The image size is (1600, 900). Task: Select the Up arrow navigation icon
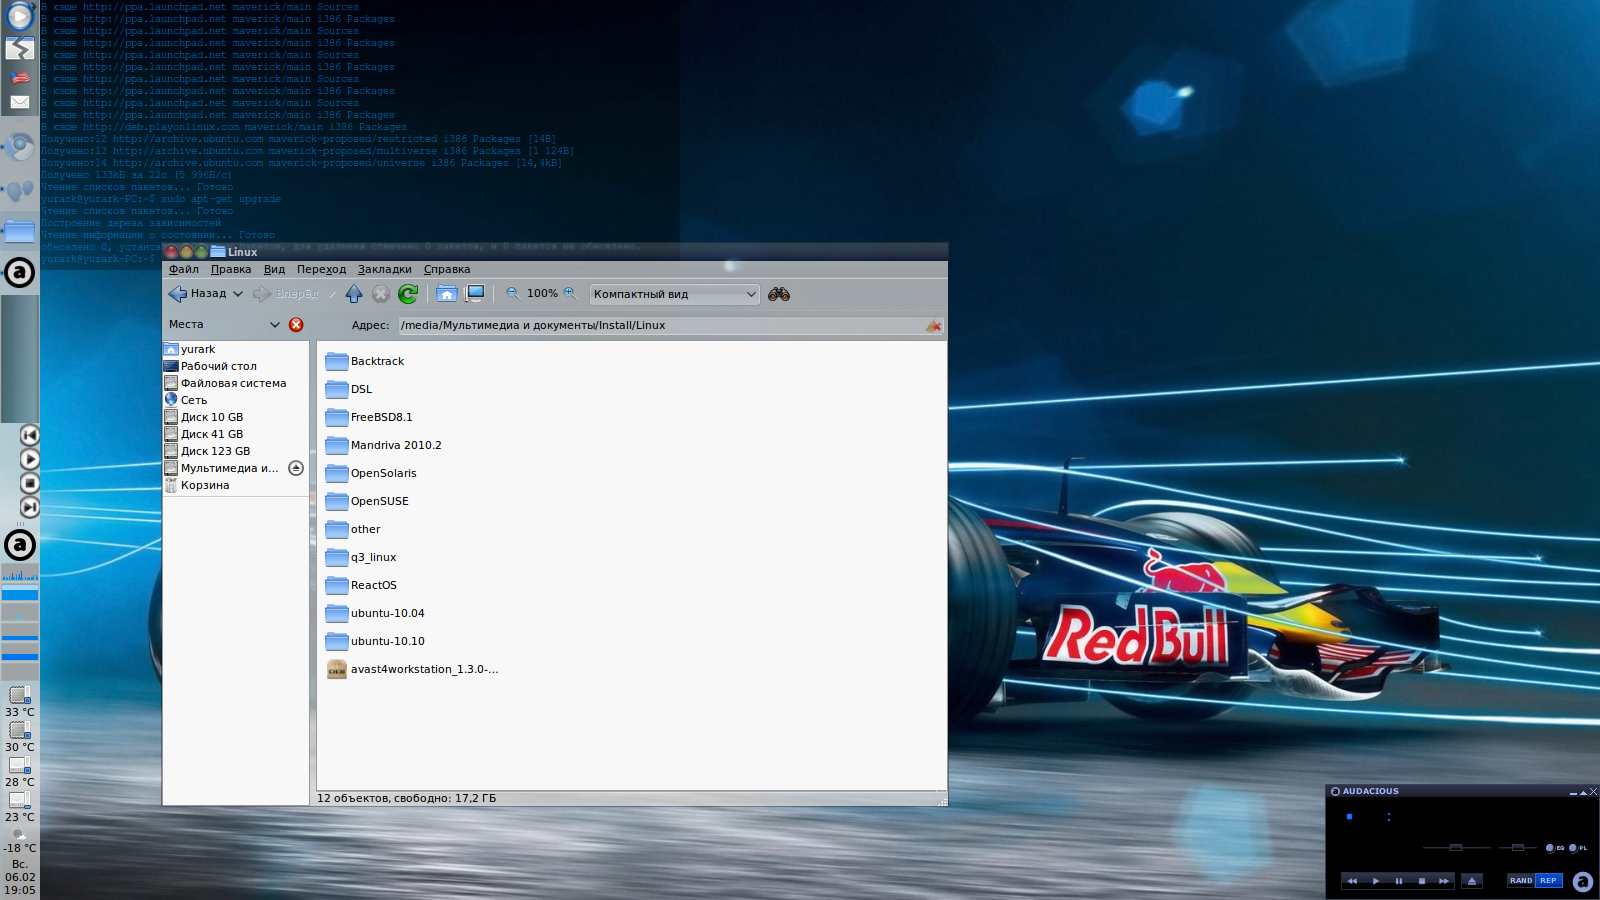354,293
